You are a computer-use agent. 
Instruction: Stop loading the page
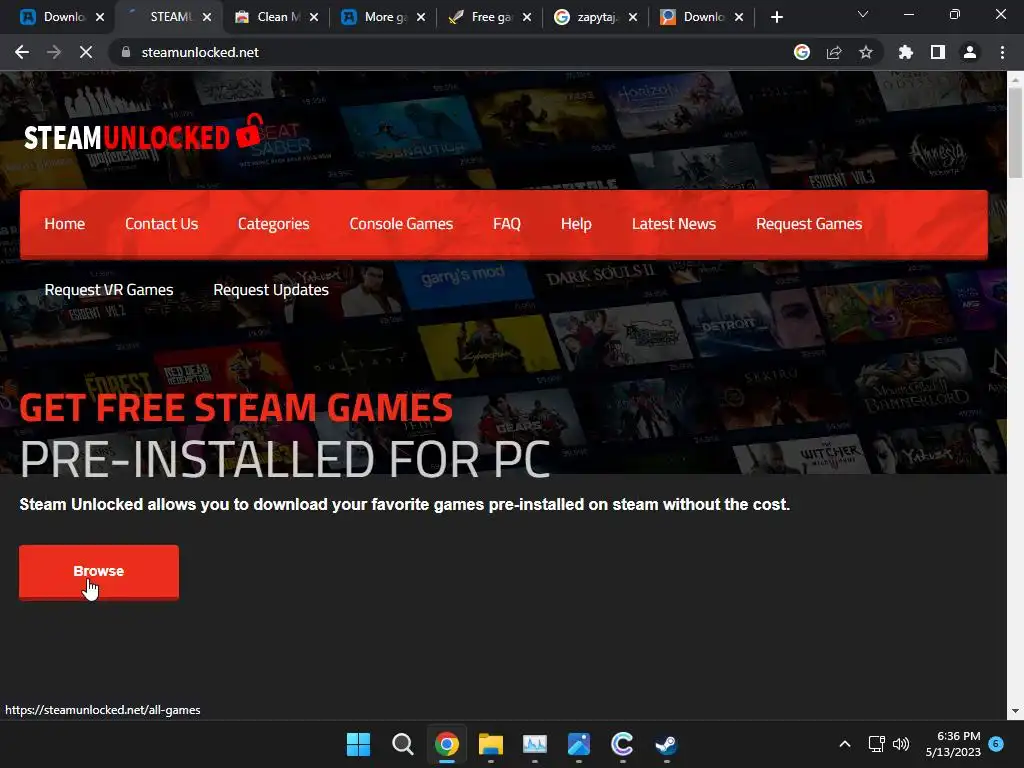coord(86,52)
